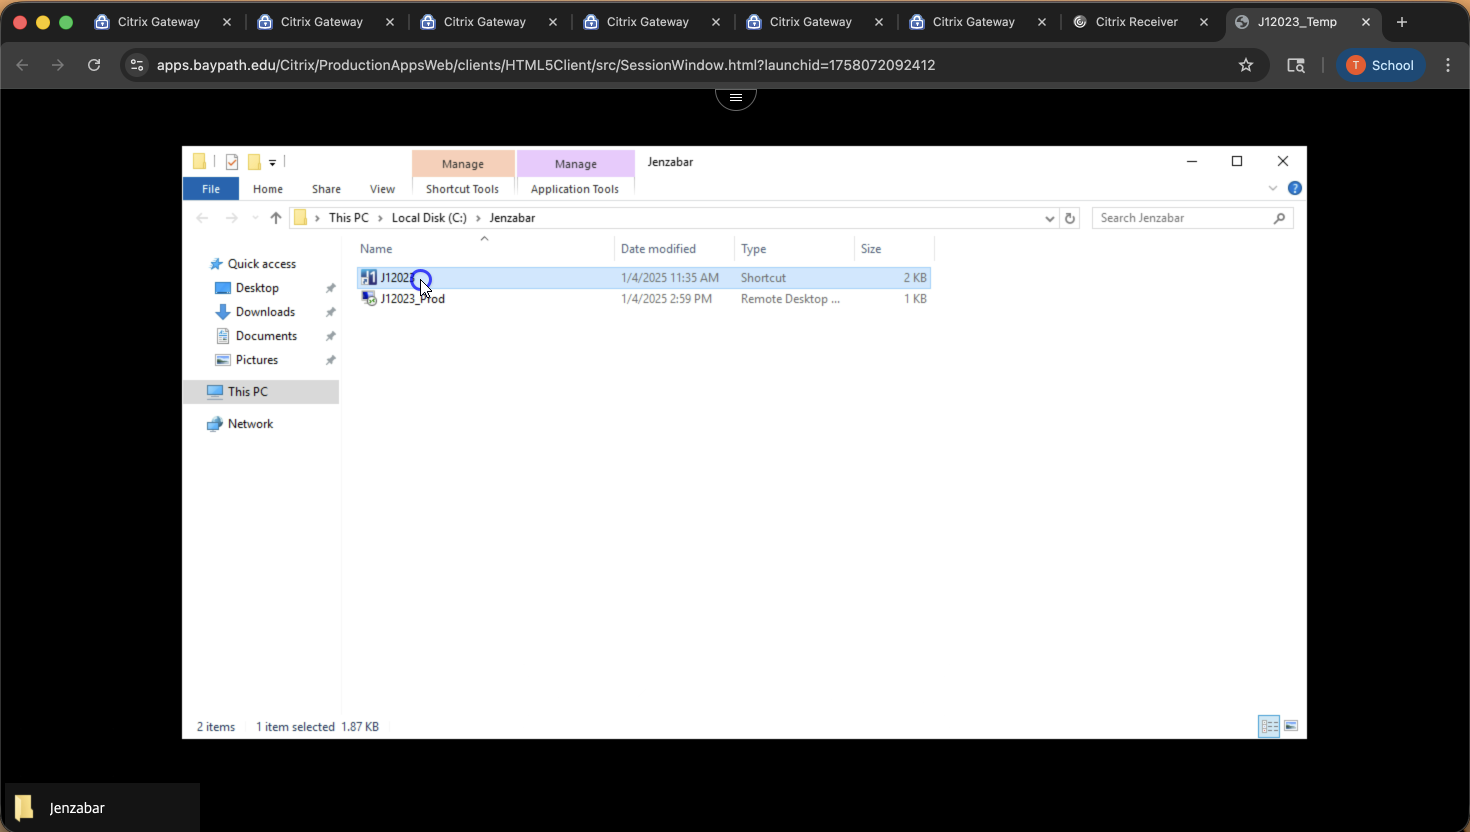Open the address bar history dropdown
The width and height of the screenshot is (1470, 832).
click(1049, 218)
